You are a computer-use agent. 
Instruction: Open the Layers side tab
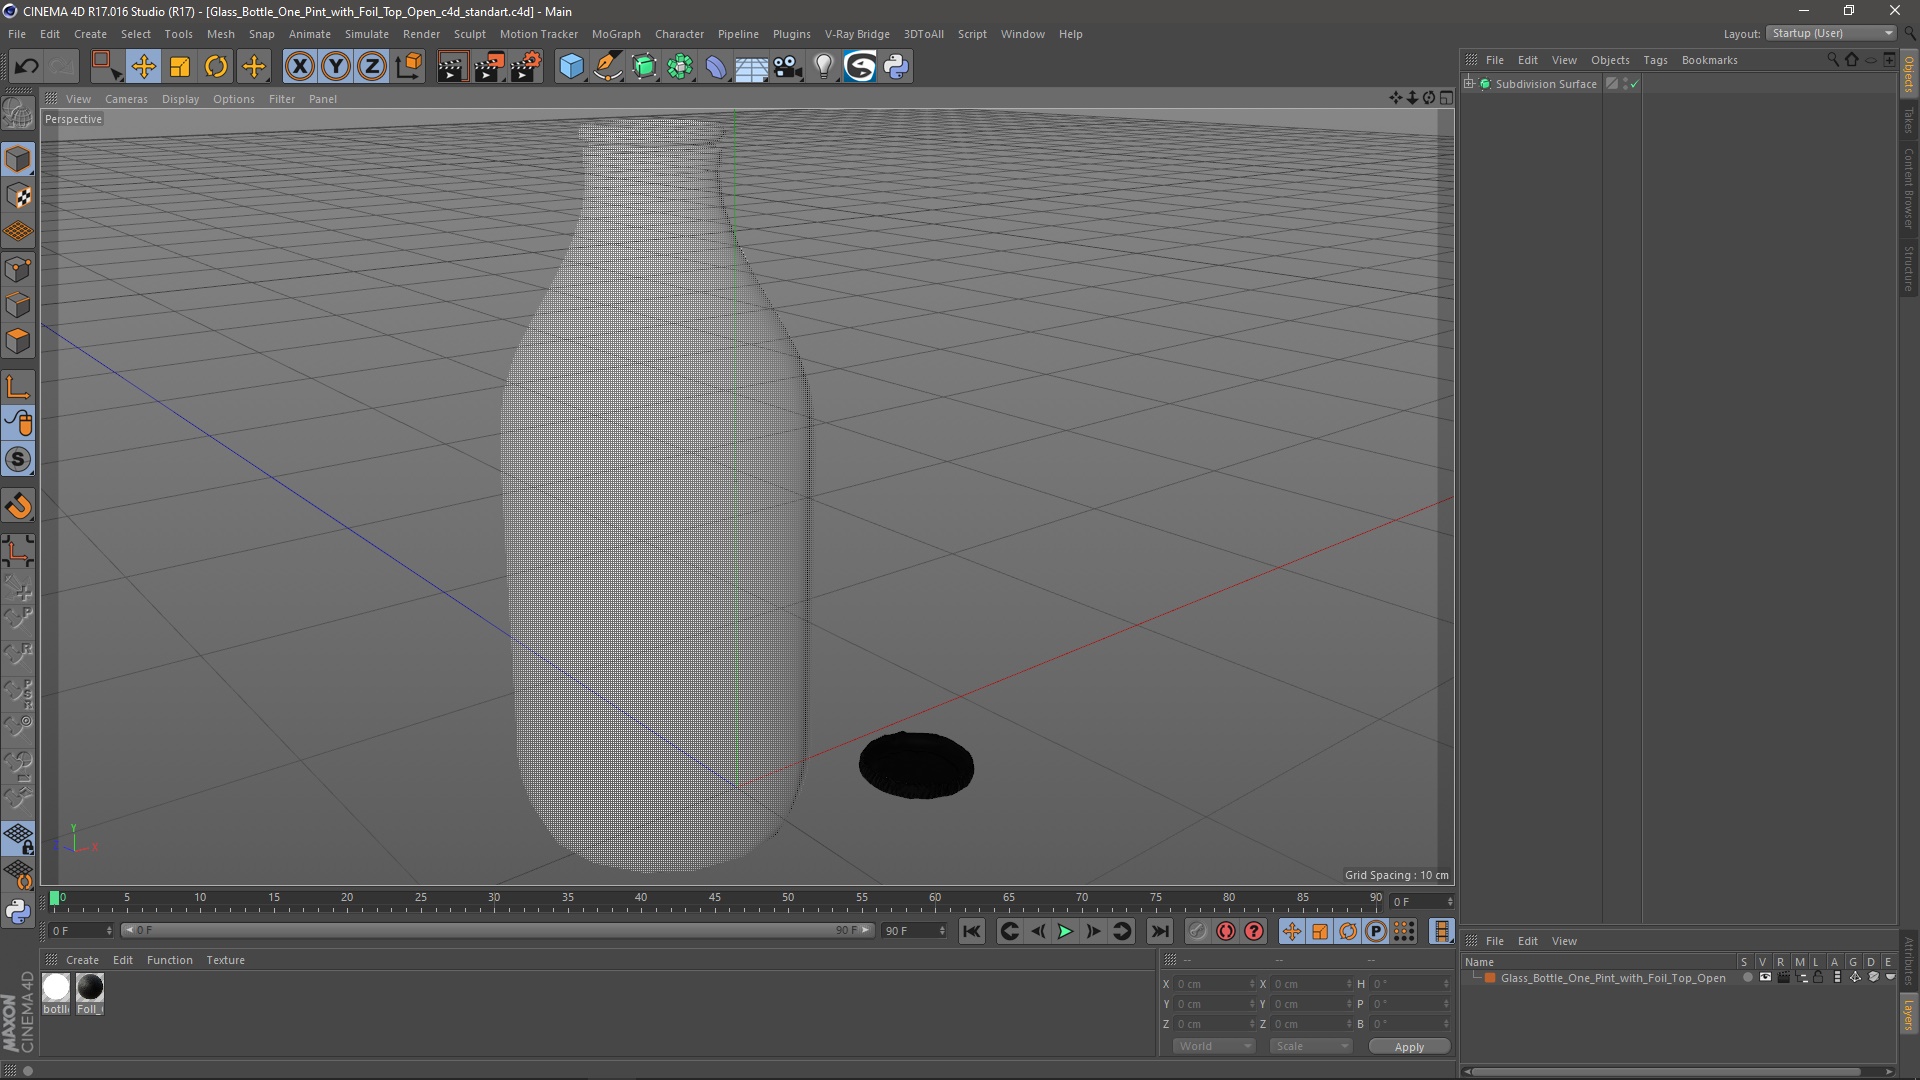click(x=1908, y=1014)
